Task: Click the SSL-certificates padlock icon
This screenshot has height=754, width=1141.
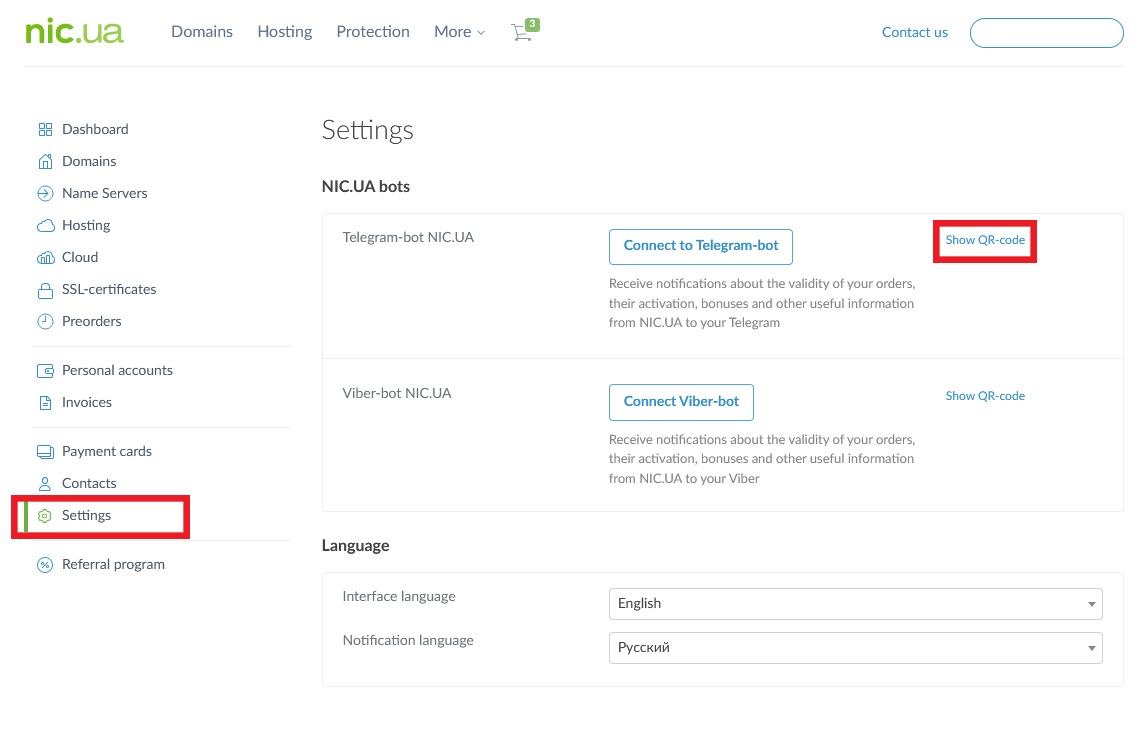Action: point(45,290)
